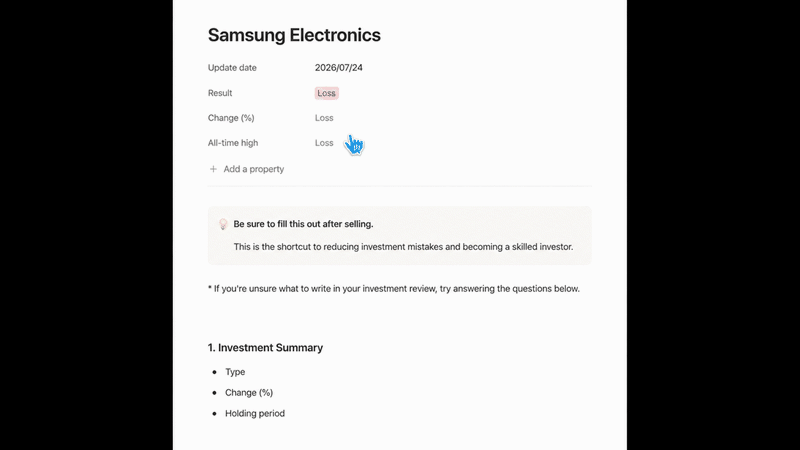Click the Change (%) property label
Viewport: 800px width, 450px height.
click(231, 118)
